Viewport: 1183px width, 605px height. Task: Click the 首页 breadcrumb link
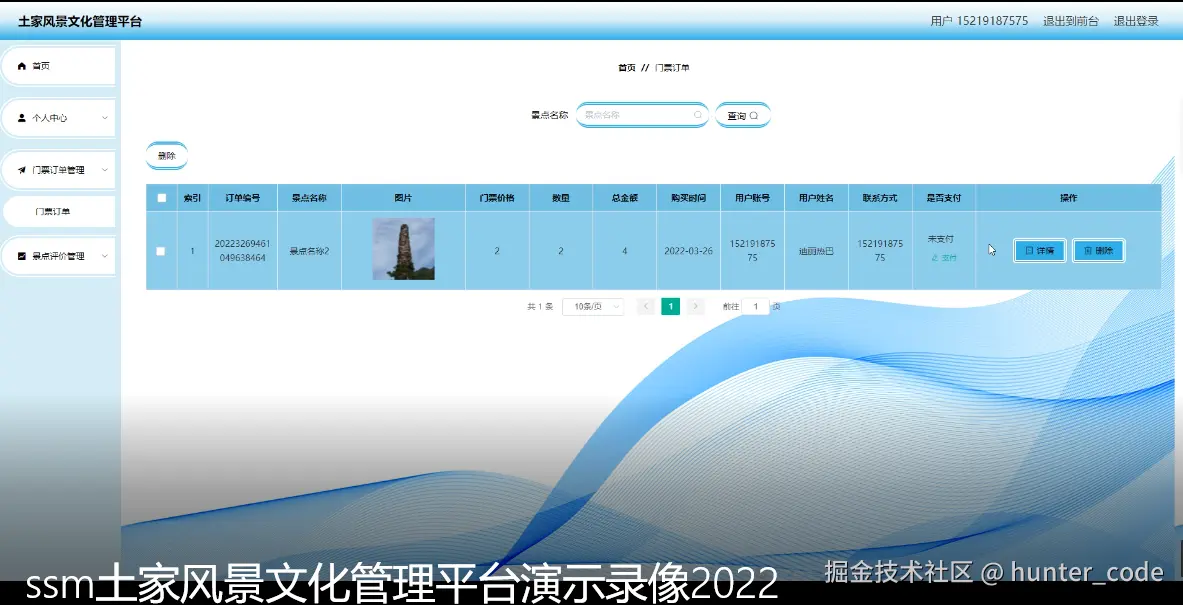coord(627,68)
